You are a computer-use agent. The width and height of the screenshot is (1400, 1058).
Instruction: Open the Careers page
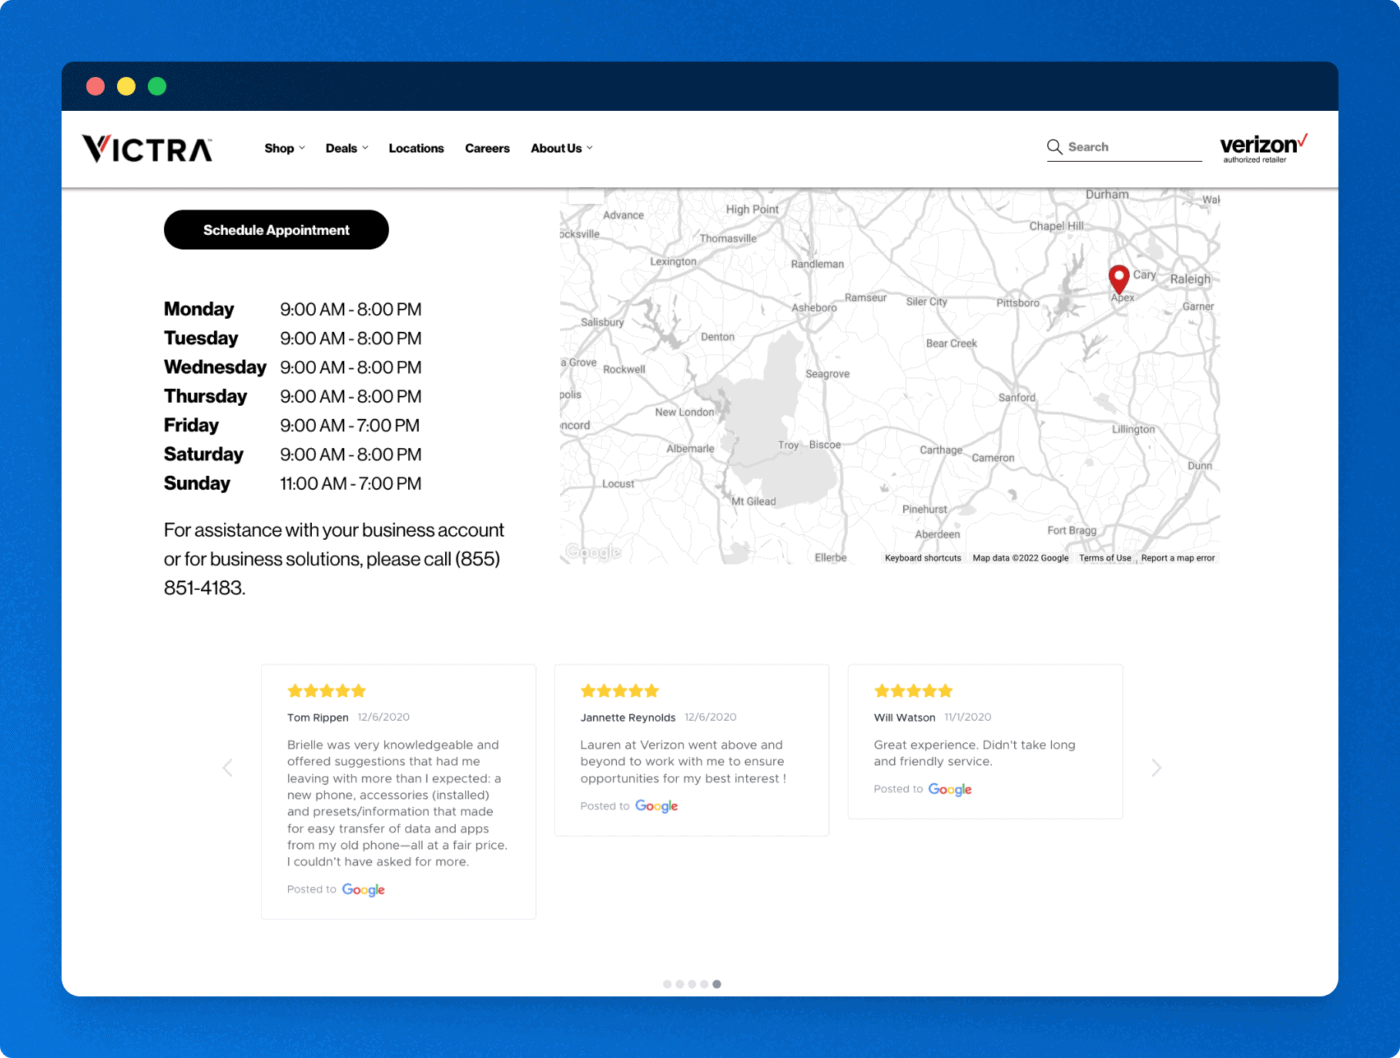click(487, 148)
